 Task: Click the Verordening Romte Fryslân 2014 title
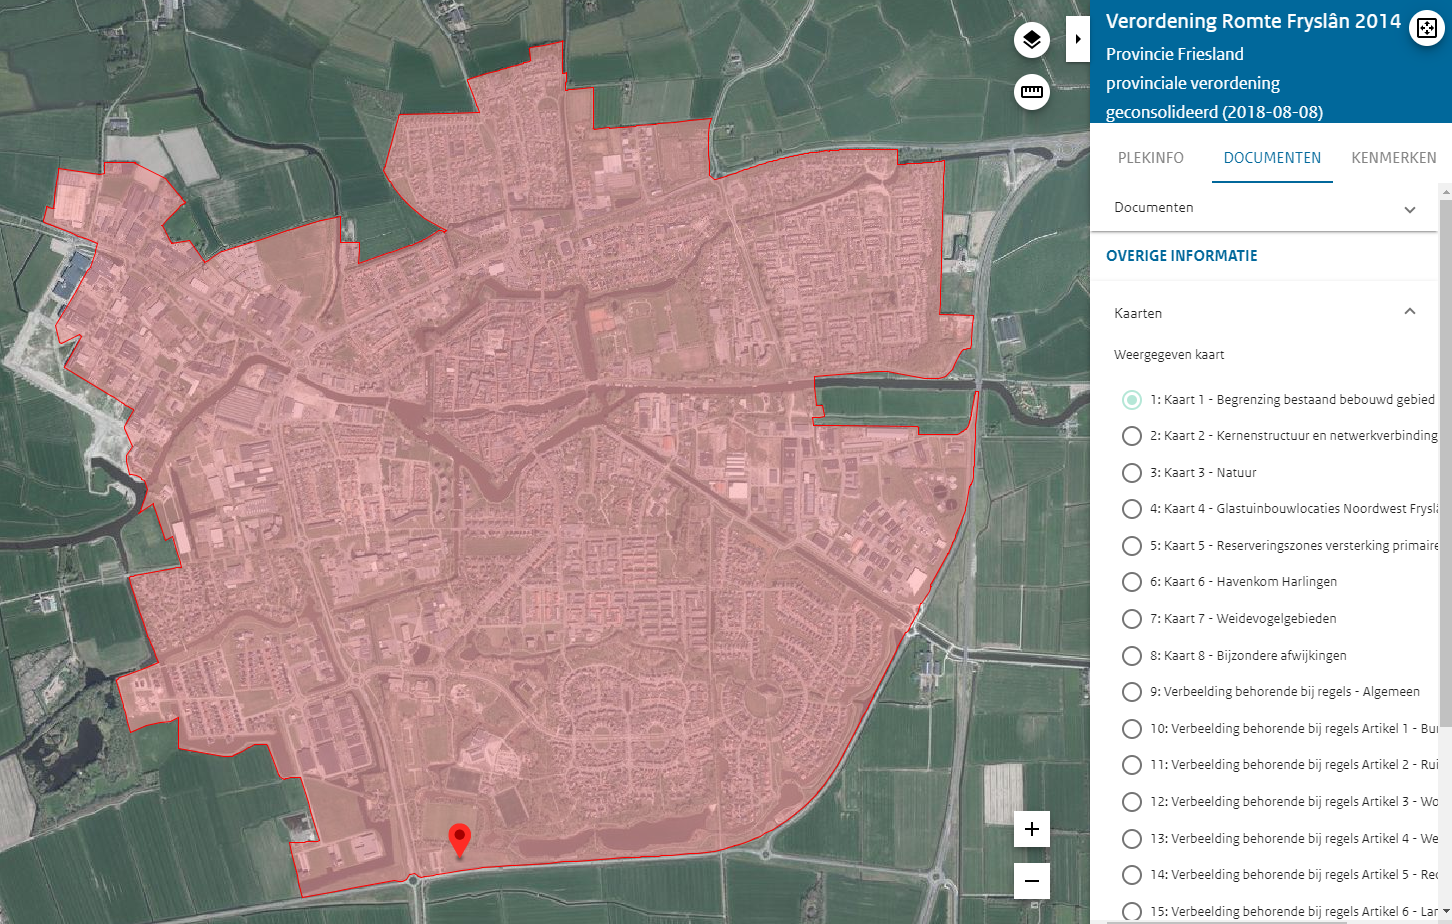(x=1253, y=22)
